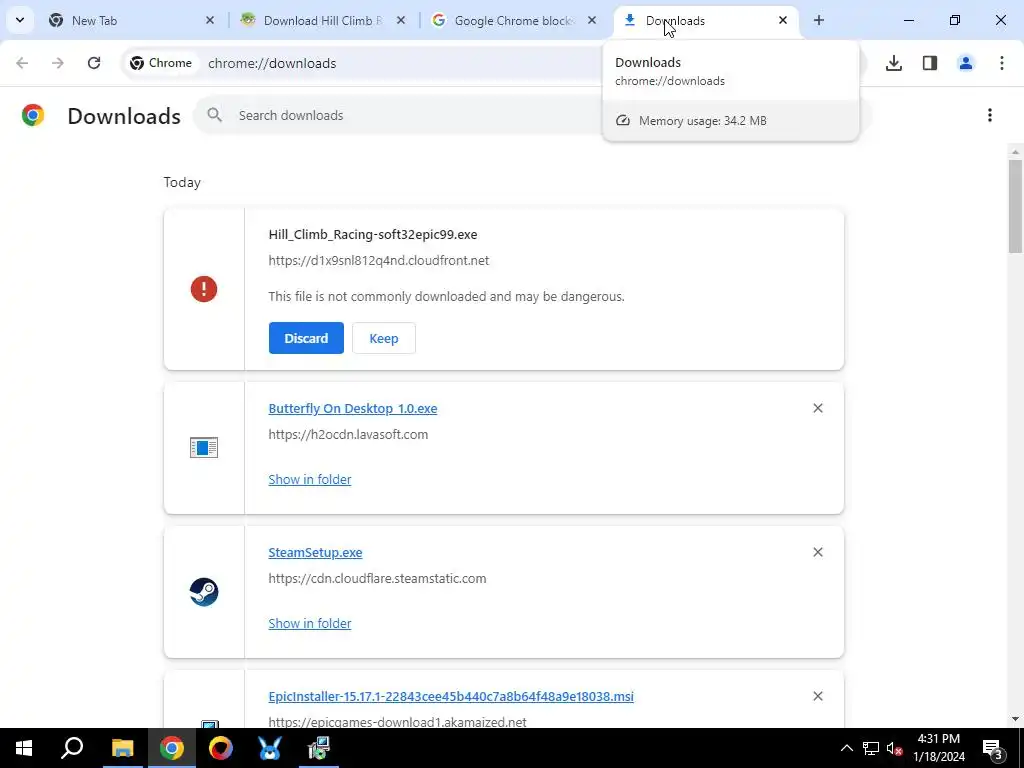Switch to Google Chrome blocks tab
This screenshot has width=1024, height=768.
(x=514, y=20)
